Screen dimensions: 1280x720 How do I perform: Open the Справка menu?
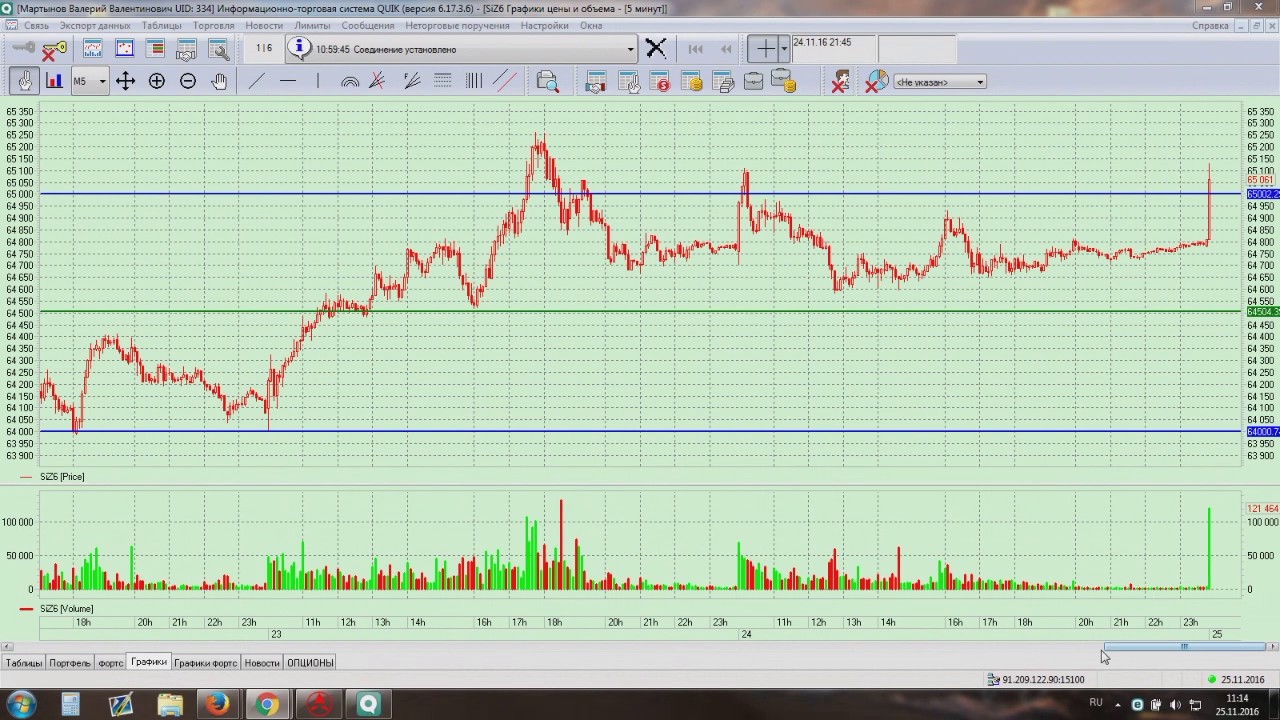pyautogui.click(x=1210, y=25)
